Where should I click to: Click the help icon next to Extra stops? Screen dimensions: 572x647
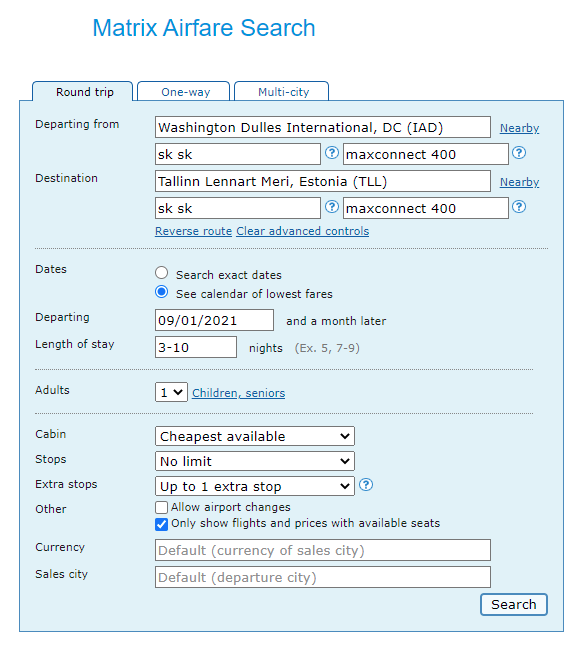366,484
